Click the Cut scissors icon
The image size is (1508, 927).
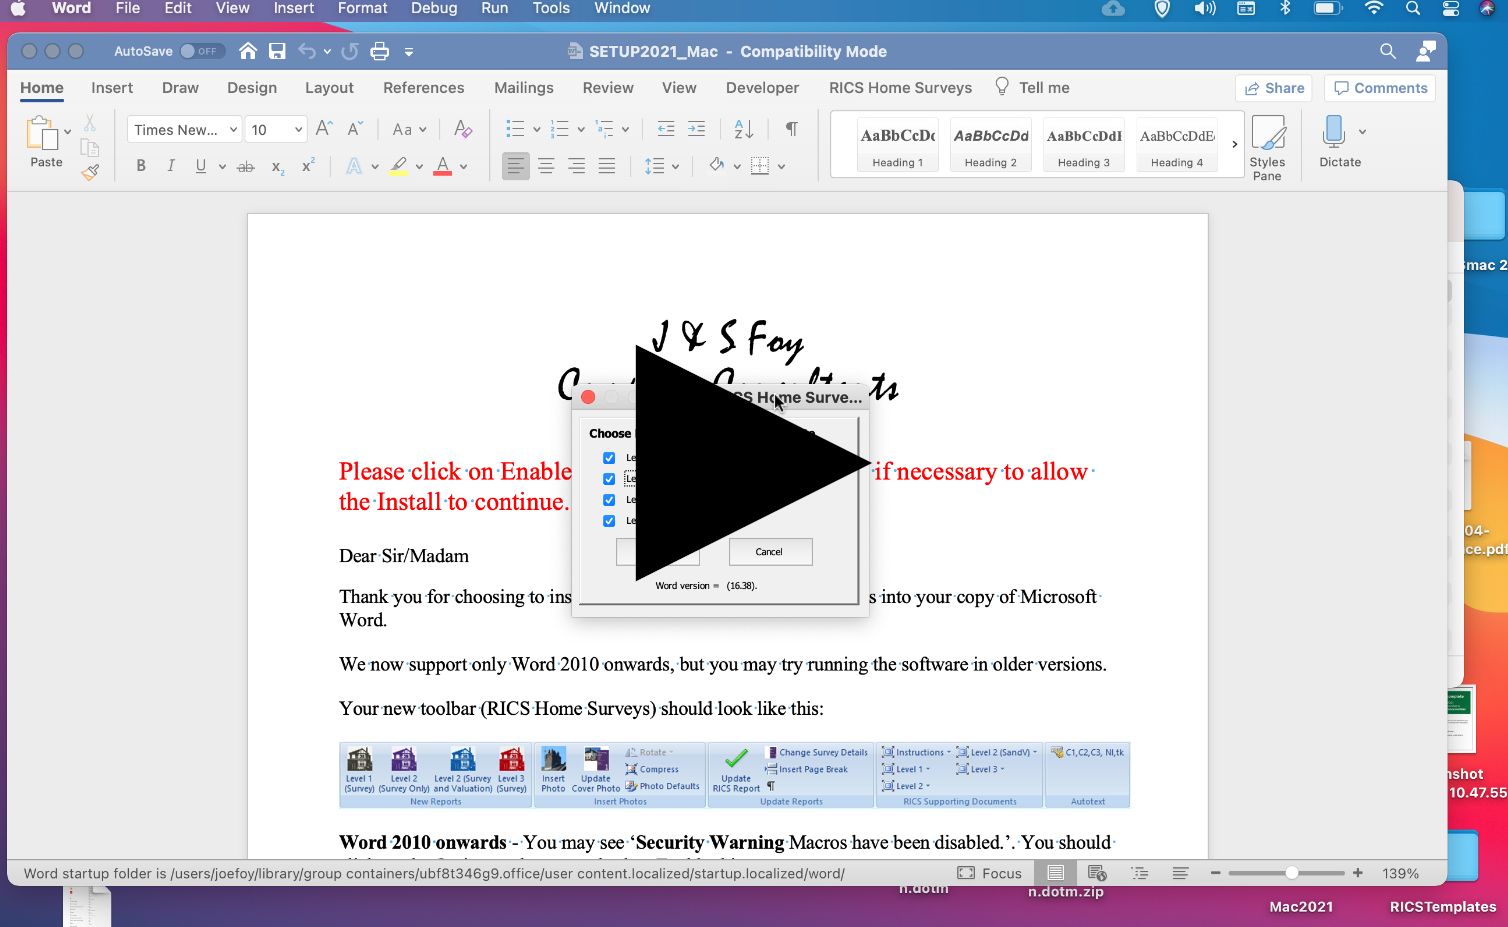pos(90,123)
